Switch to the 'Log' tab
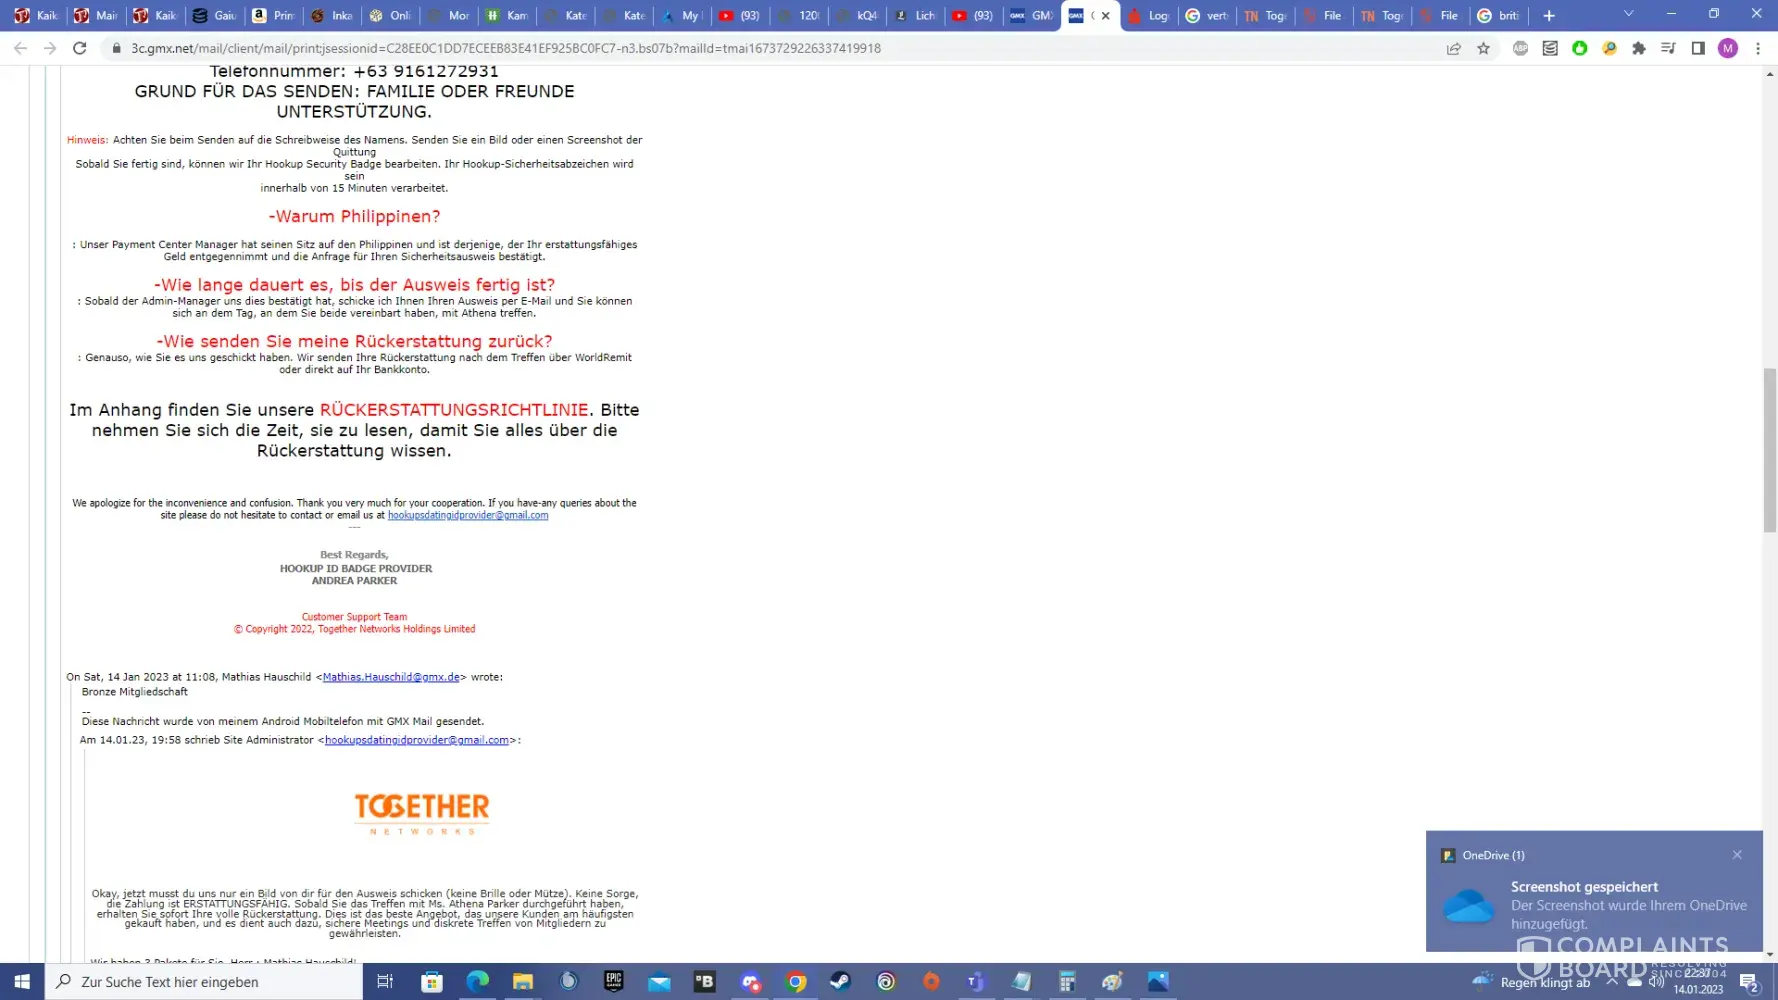The width and height of the screenshot is (1778, 1000). [x=1148, y=15]
